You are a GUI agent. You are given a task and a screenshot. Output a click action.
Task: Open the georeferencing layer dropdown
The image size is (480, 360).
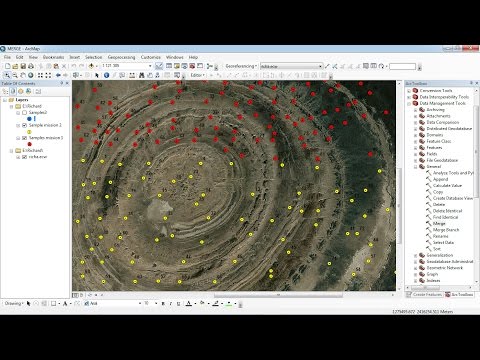click(x=320, y=66)
